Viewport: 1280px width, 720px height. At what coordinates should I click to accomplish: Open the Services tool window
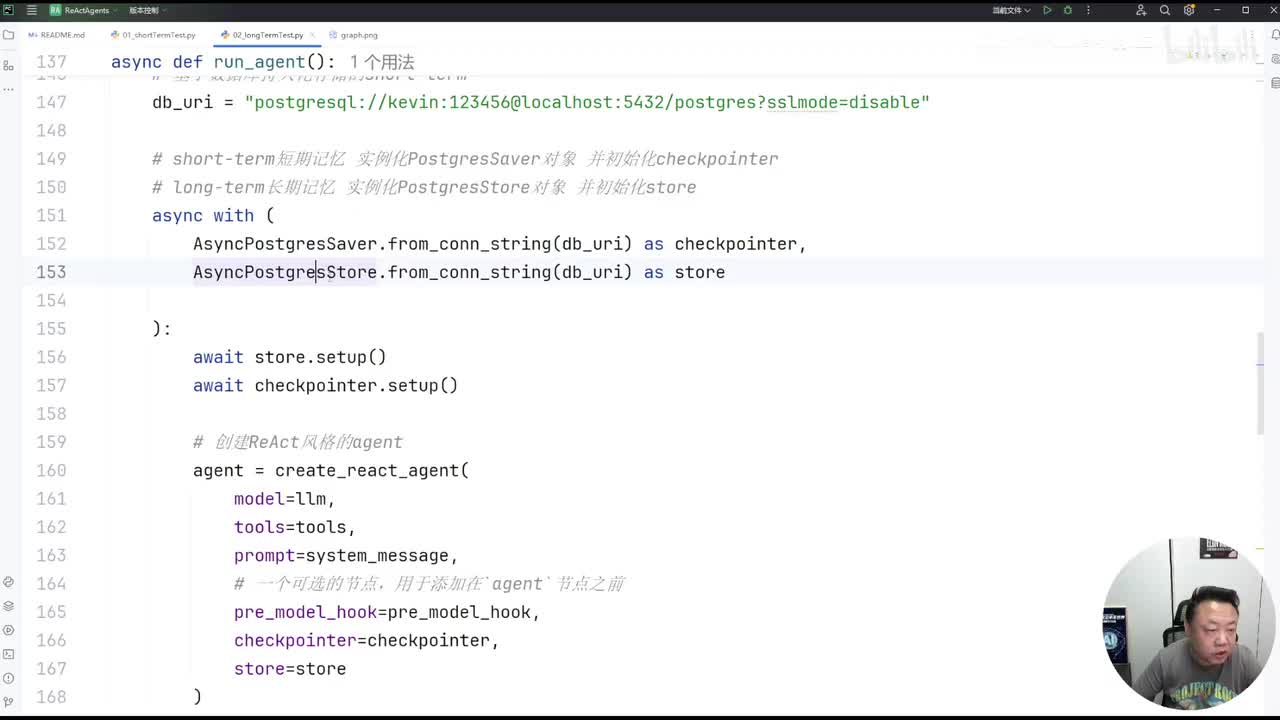(8, 630)
